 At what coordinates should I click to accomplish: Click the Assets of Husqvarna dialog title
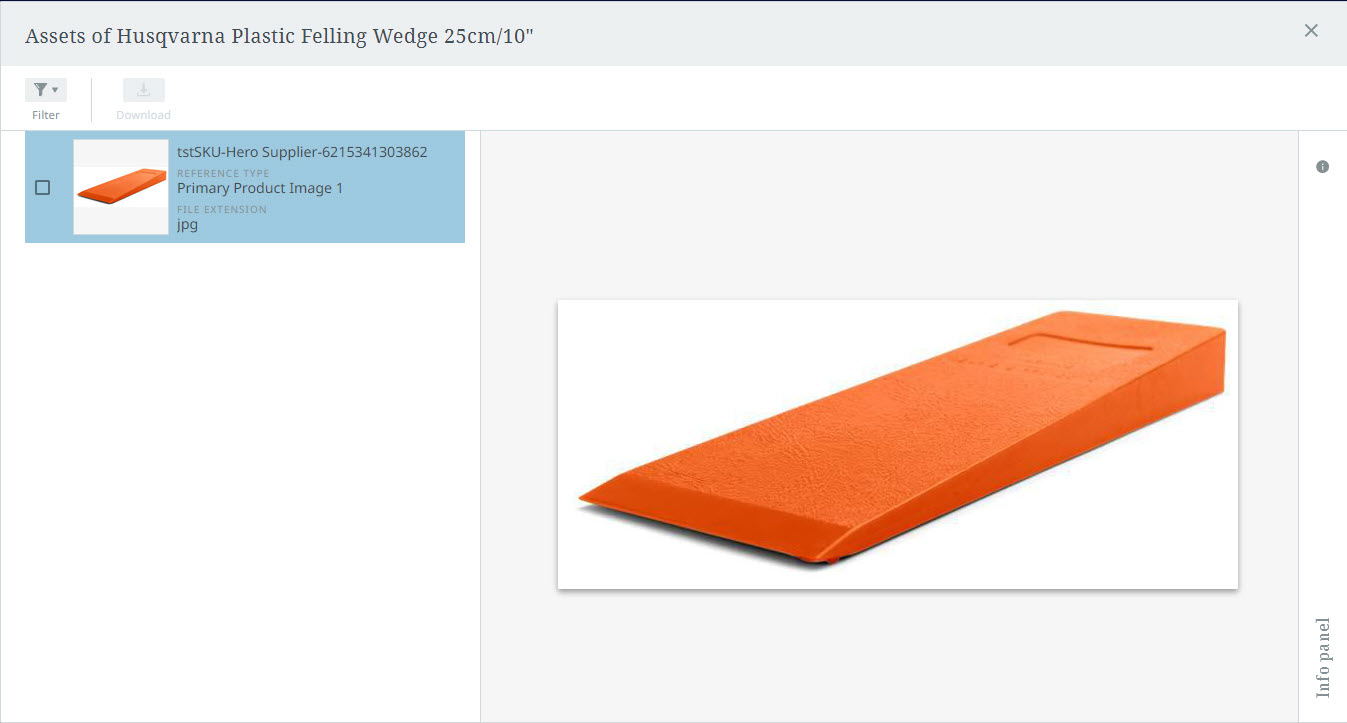280,36
